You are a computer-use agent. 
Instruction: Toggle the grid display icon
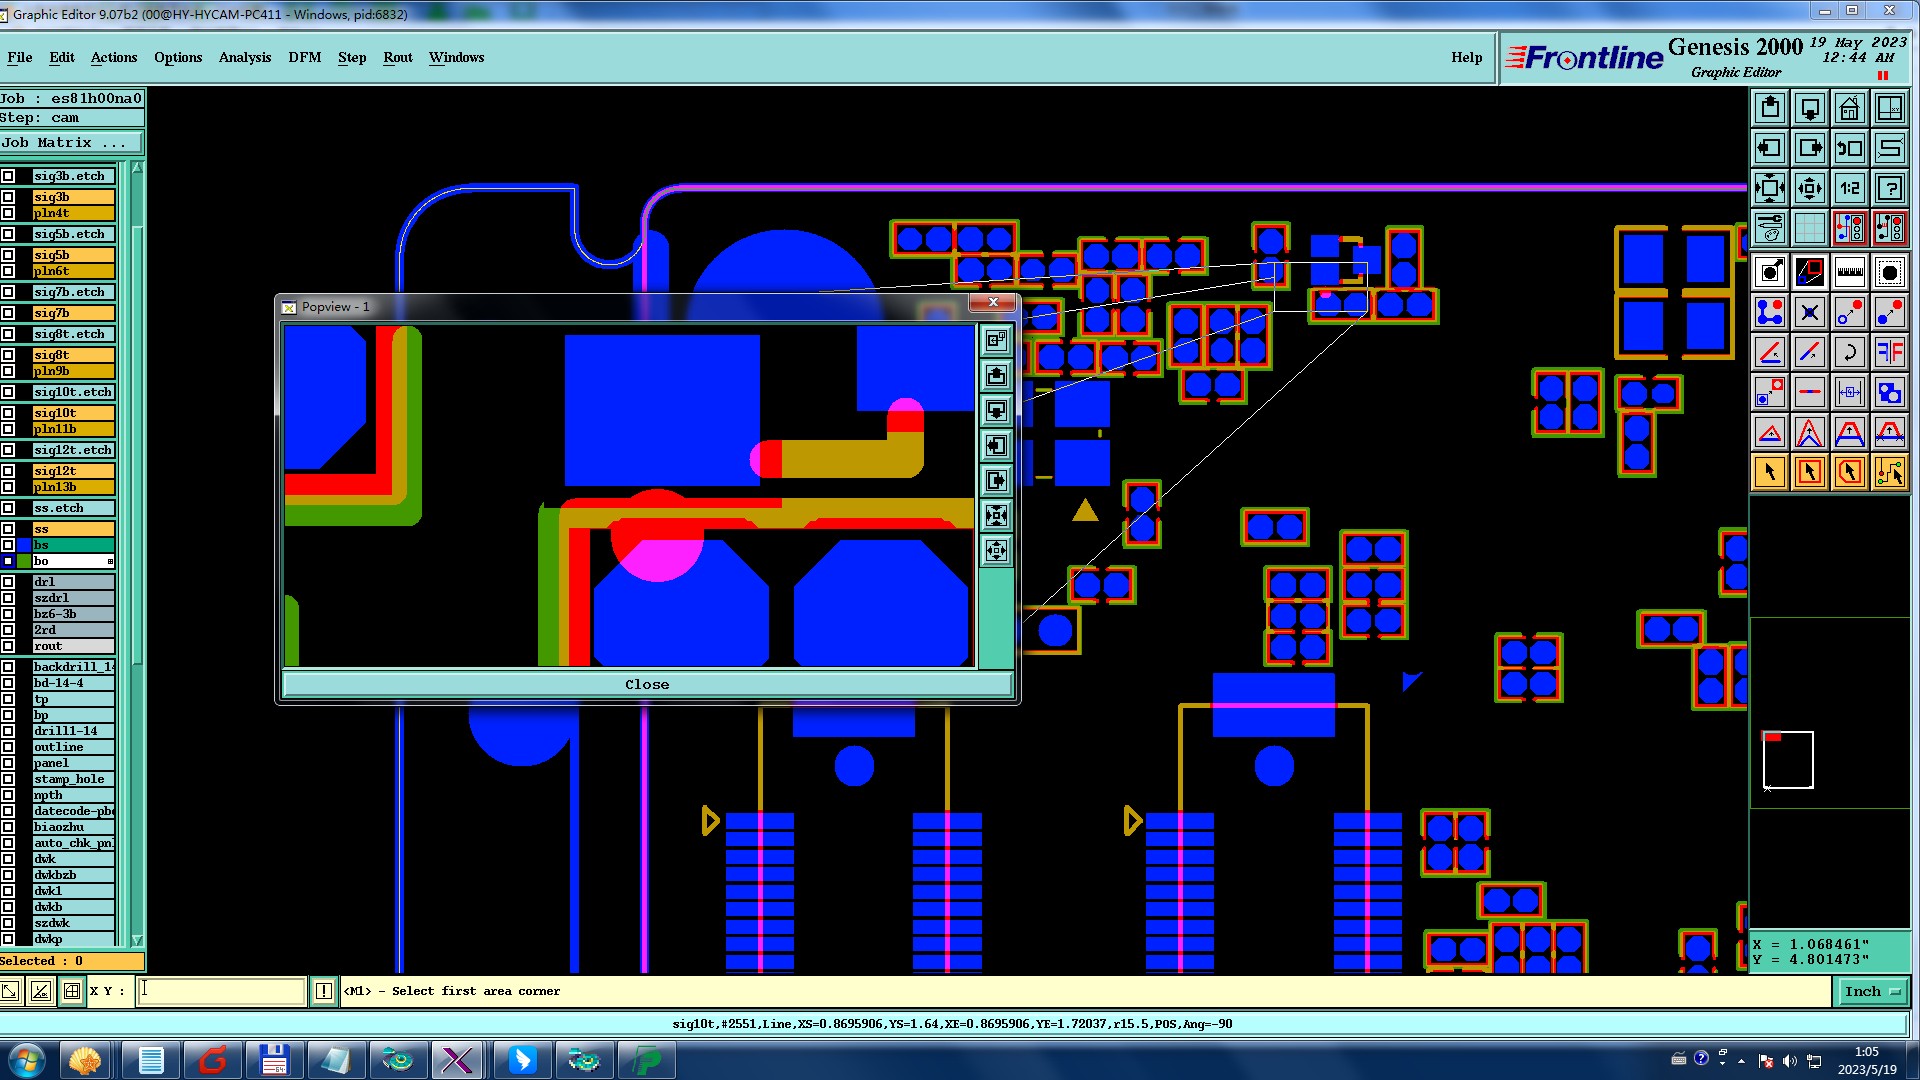point(1810,228)
